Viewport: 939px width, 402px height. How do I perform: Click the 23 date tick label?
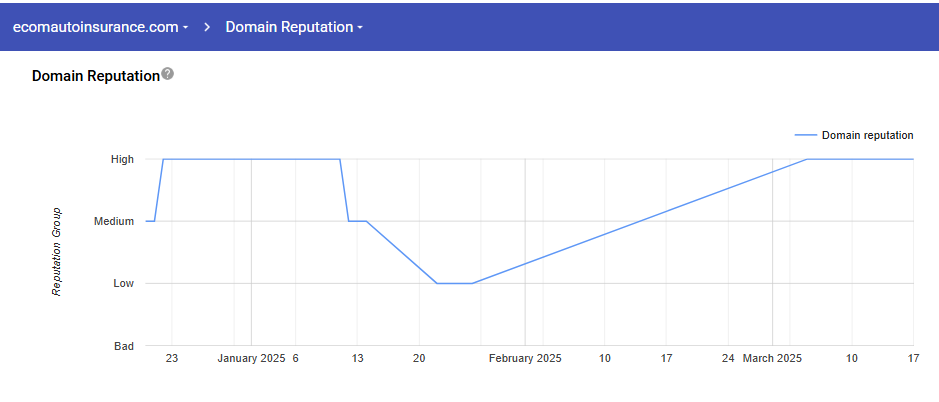[x=171, y=358]
